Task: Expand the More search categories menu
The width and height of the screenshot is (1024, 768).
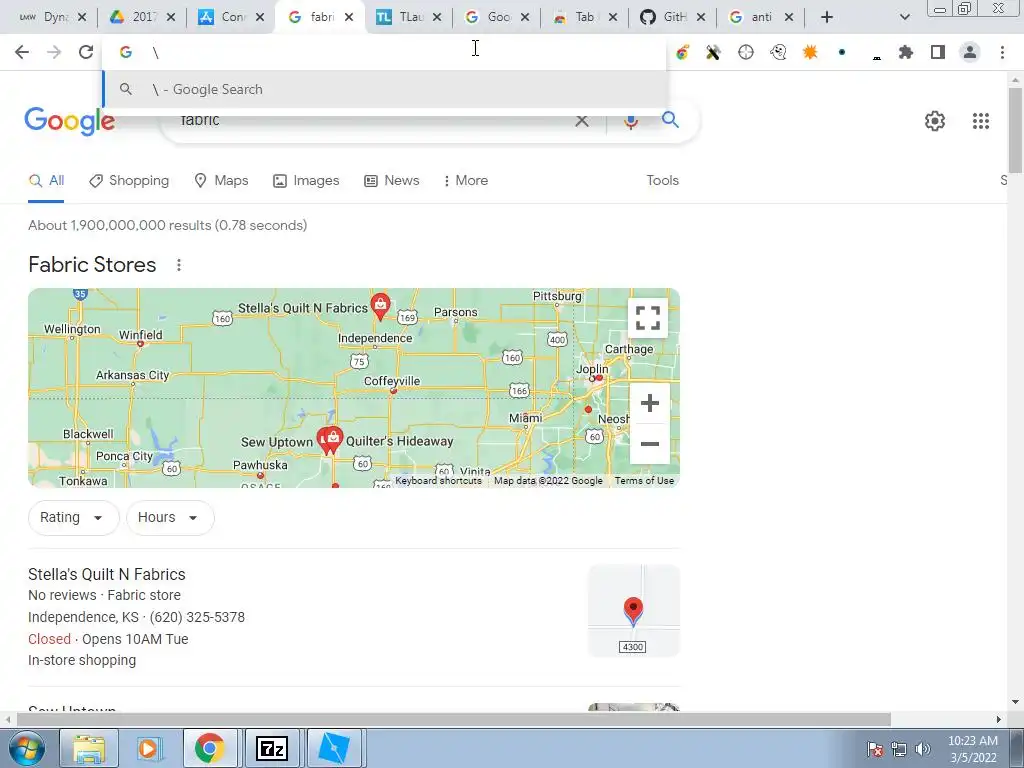Action: [x=466, y=180]
